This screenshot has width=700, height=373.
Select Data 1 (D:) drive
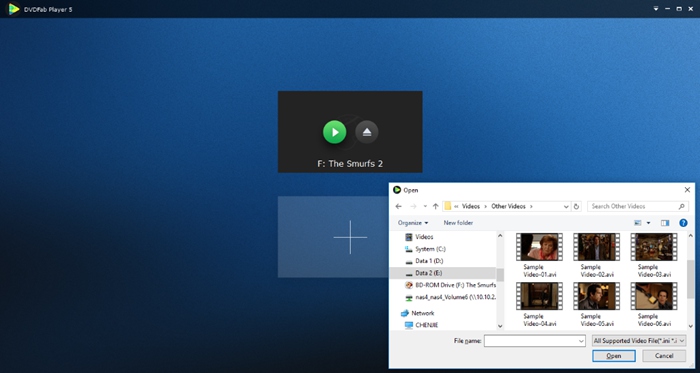pyautogui.click(x=424, y=261)
